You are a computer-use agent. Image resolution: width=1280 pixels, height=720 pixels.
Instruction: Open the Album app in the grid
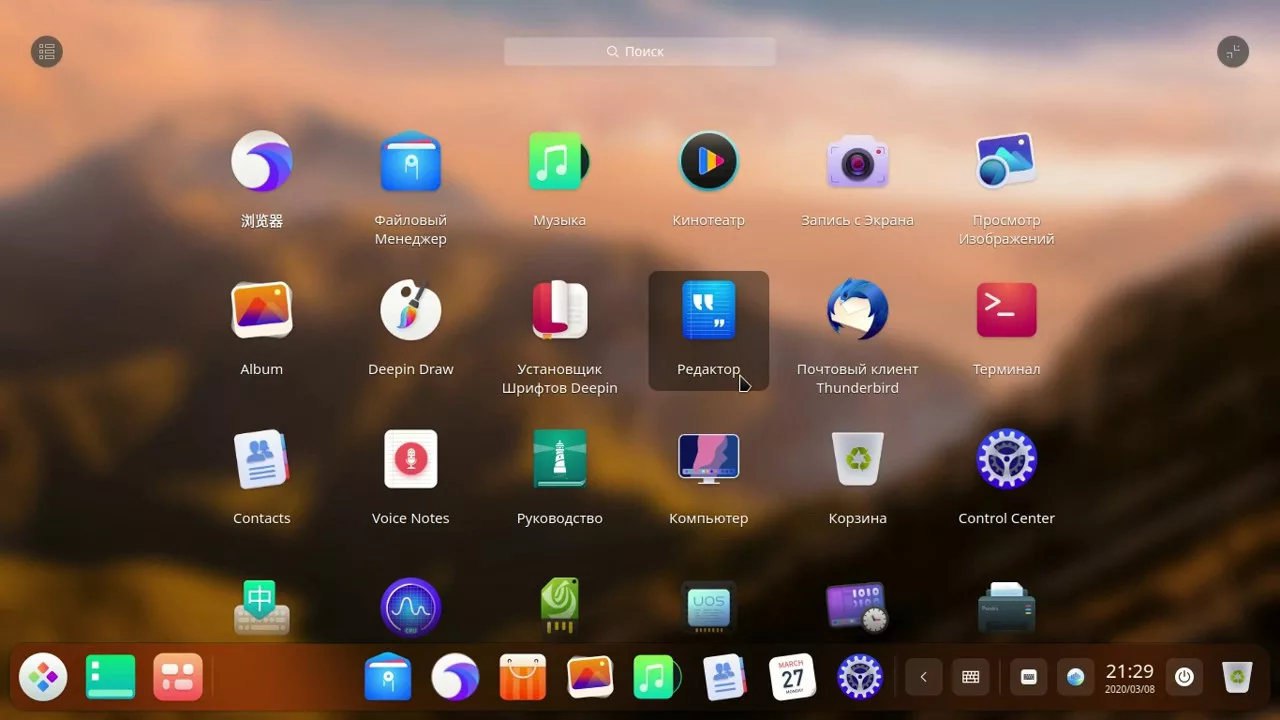tap(261, 310)
